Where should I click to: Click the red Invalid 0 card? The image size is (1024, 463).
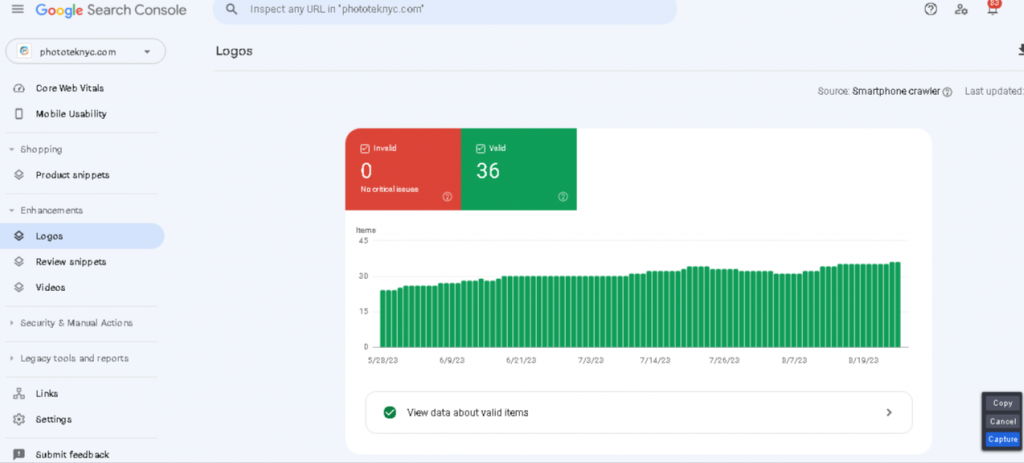pyautogui.click(x=403, y=169)
